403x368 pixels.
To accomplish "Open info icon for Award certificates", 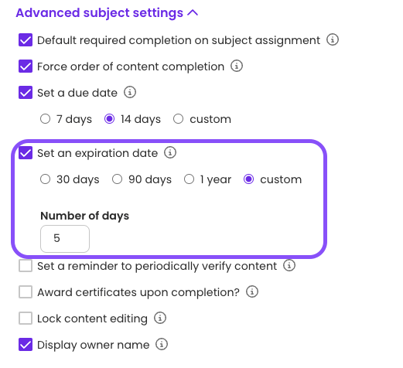I will tap(252, 292).
